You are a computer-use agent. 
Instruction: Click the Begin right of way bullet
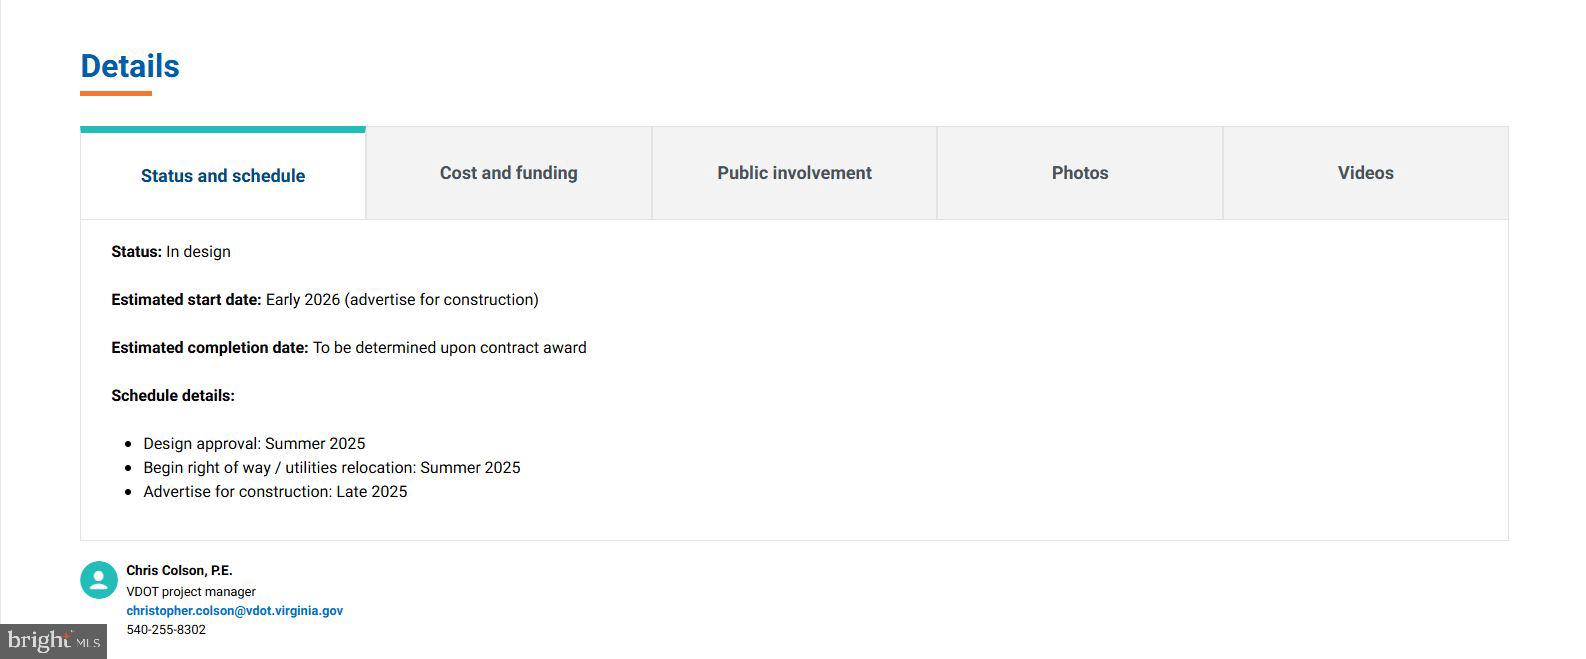click(331, 468)
